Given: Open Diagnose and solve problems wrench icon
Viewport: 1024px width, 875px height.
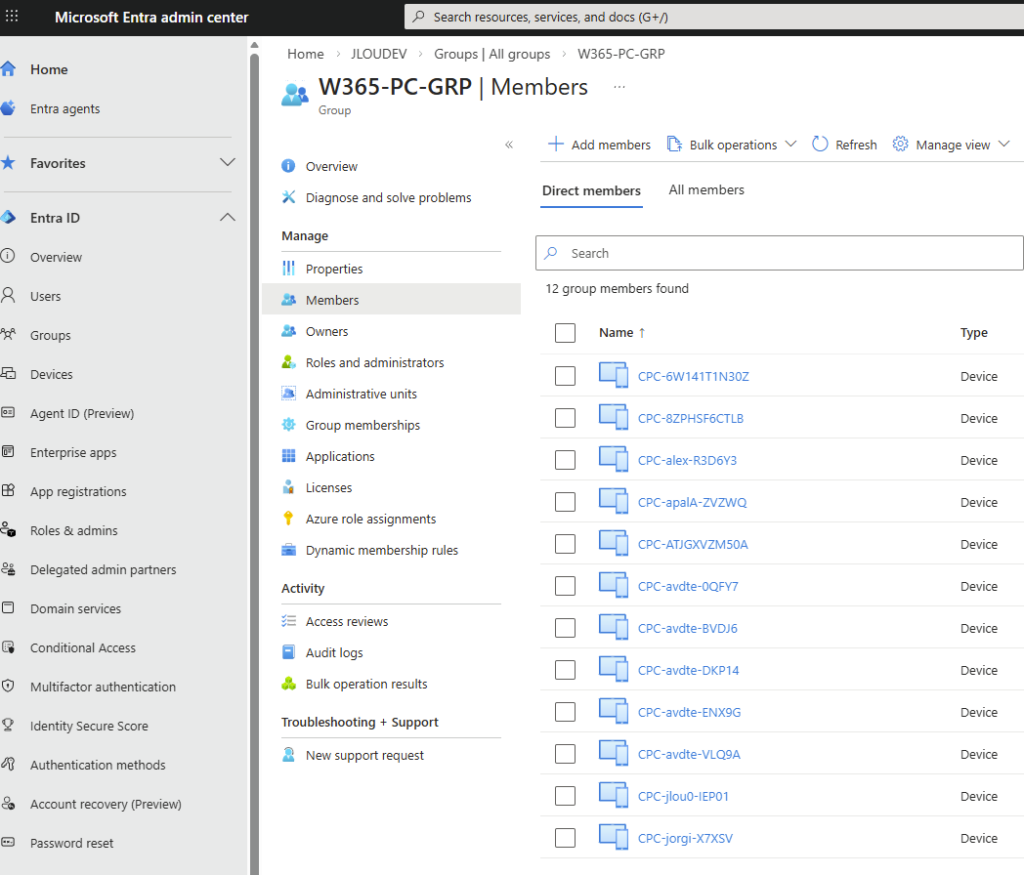Looking at the screenshot, I should click(289, 198).
